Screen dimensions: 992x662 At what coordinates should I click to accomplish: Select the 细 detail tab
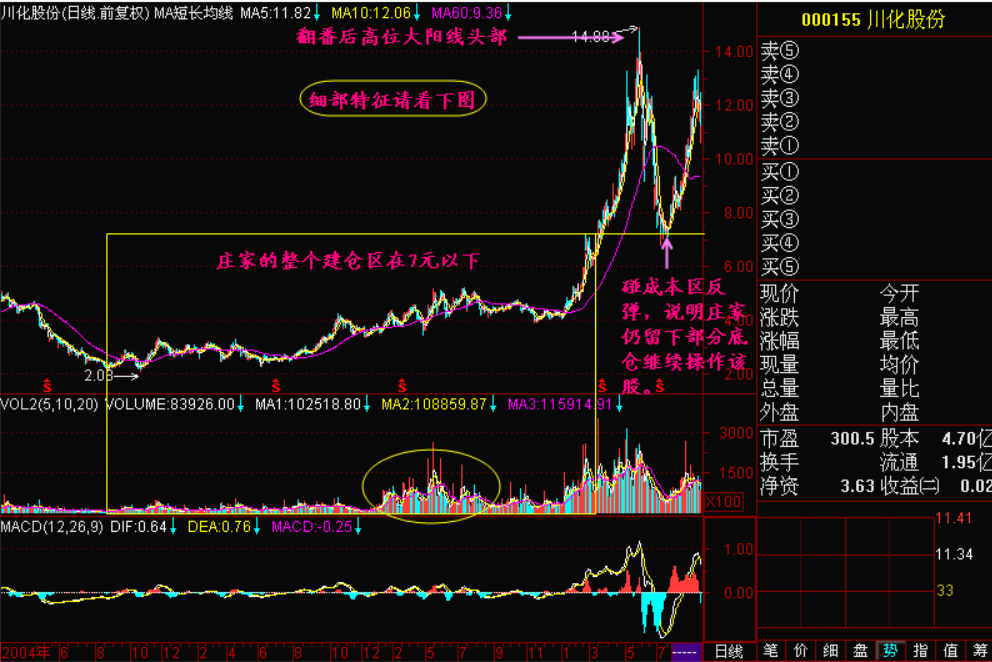pos(829,650)
